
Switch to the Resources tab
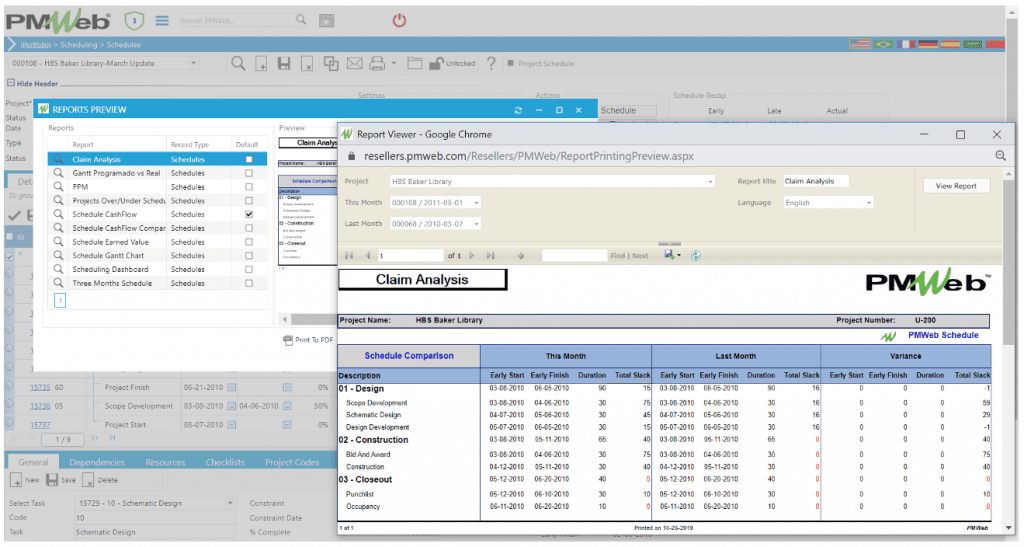165,462
